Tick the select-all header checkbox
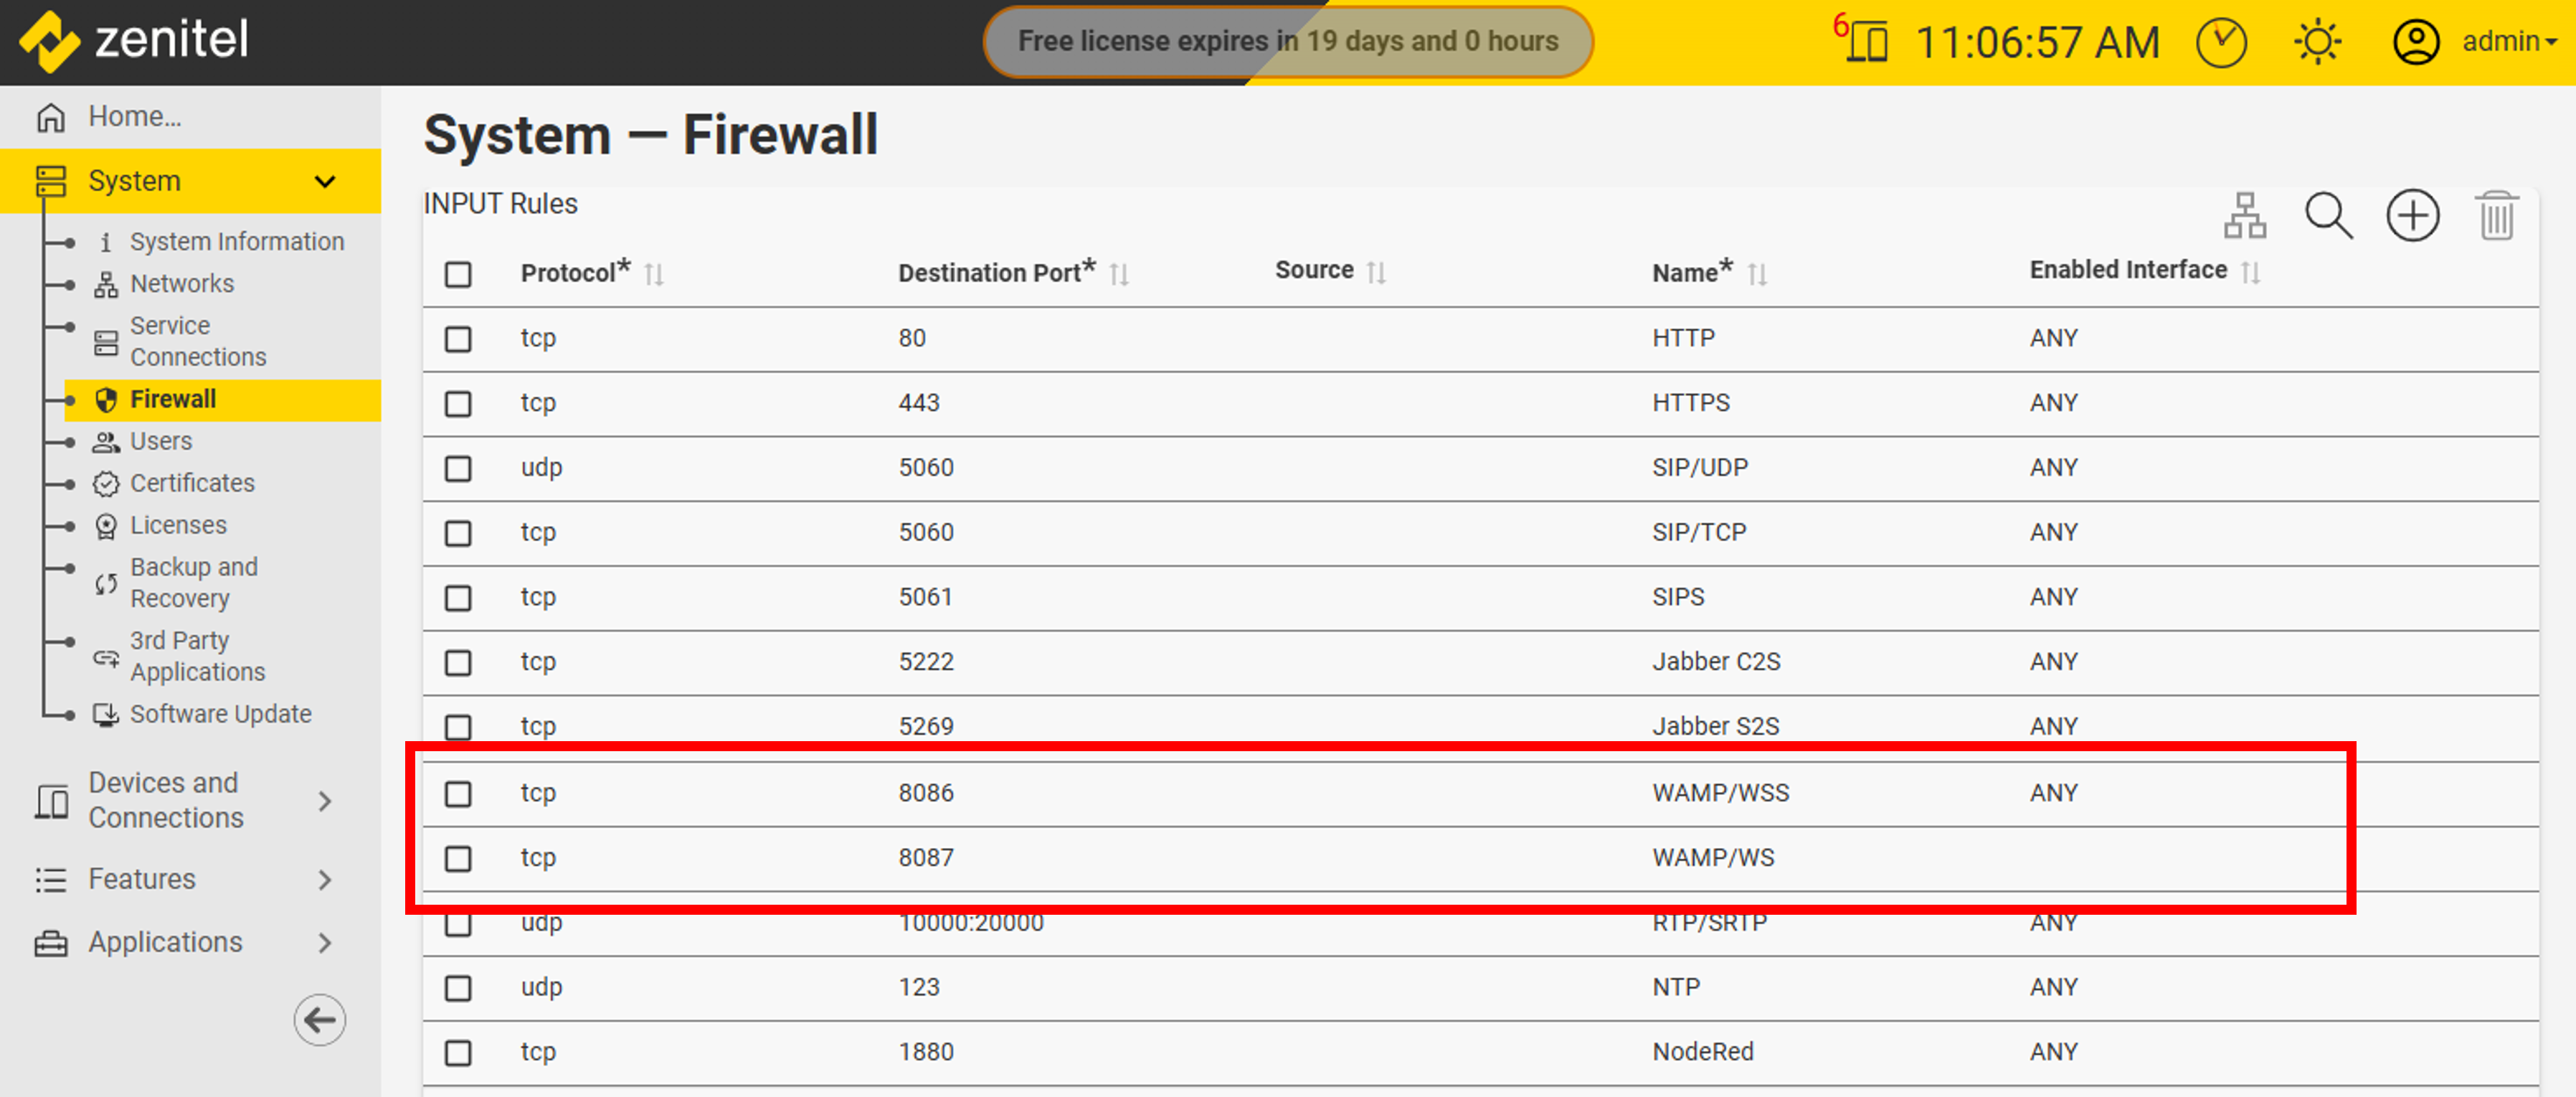The height and width of the screenshot is (1097, 2576). click(x=458, y=274)
